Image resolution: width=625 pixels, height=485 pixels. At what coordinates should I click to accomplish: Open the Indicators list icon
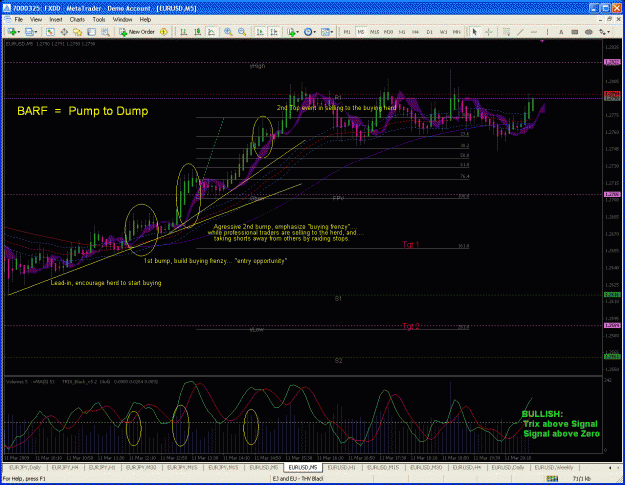tap(291, 32)
